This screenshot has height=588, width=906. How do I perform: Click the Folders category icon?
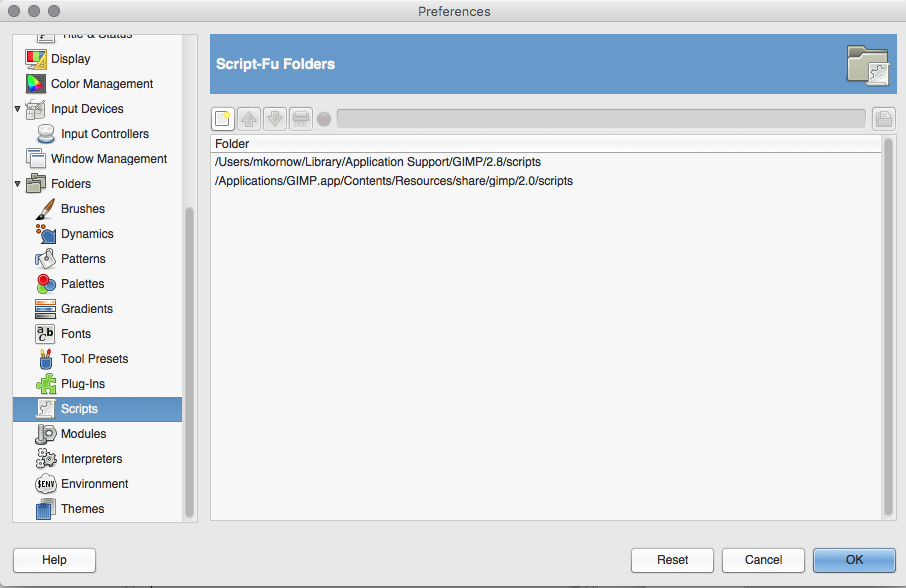point(36,184)
